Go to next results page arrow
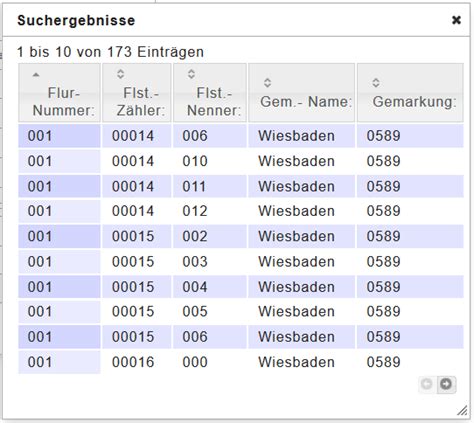 tap(446, 384)
